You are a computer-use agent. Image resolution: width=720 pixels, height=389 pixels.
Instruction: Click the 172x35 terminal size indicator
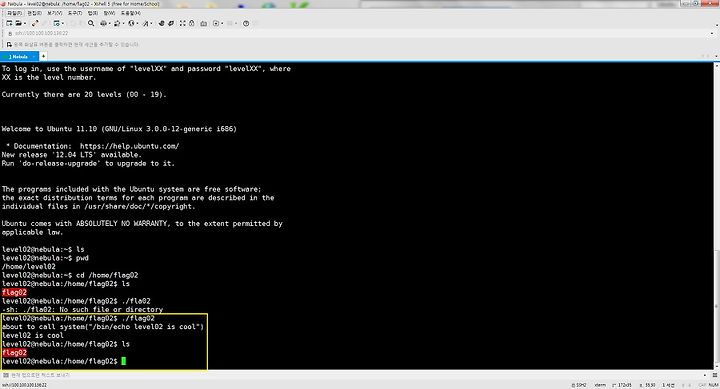[x=622, y=385]
